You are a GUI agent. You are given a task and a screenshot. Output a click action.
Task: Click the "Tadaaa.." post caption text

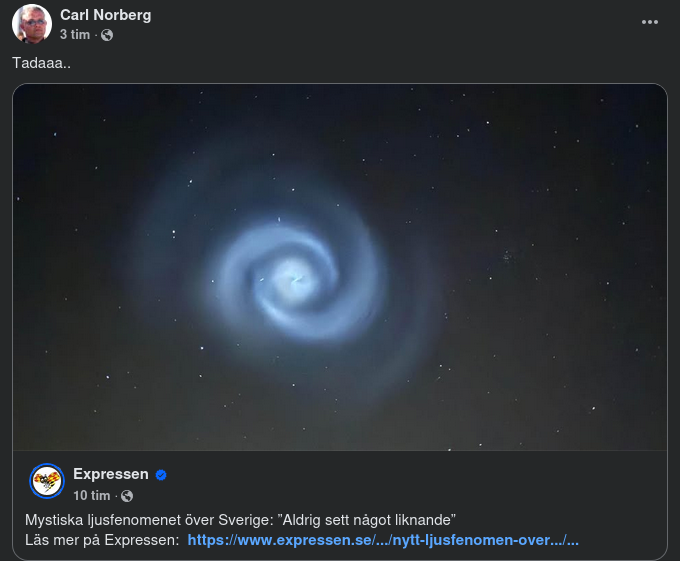tap(41, 63)
